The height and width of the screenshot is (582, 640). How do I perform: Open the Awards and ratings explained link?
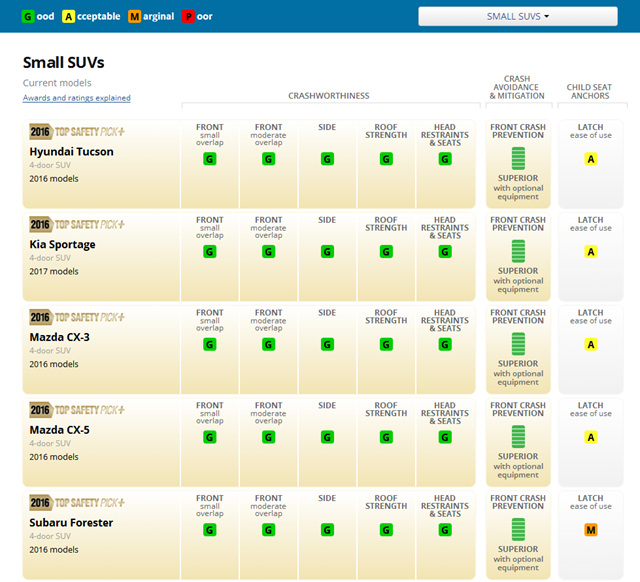pyautogui.click(x=77, y=98)
